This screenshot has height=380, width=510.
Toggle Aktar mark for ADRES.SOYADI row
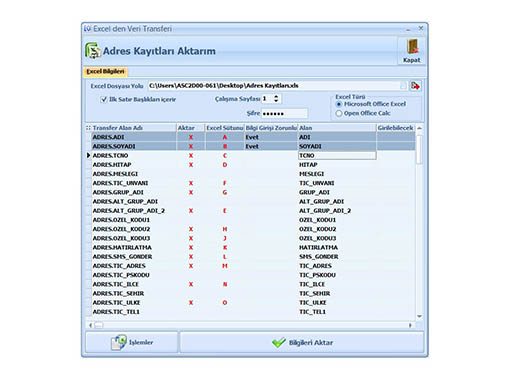pos(191,146)
